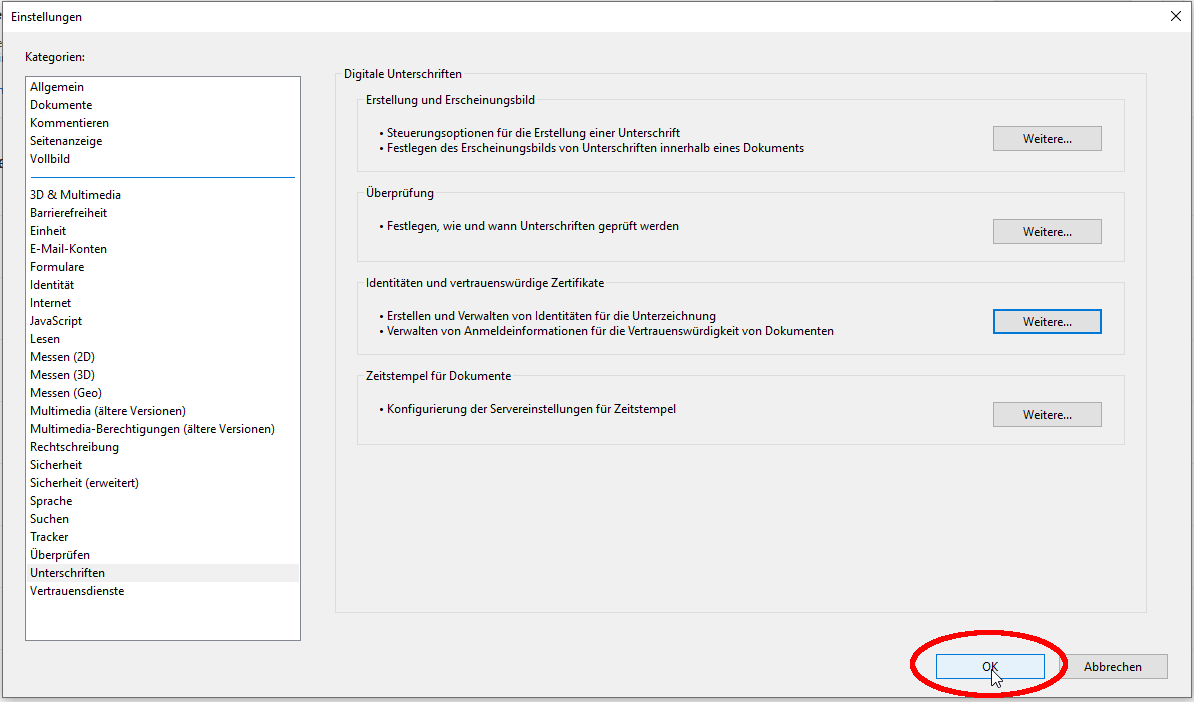Select the 3D & Multimedia category

[75, 195]
